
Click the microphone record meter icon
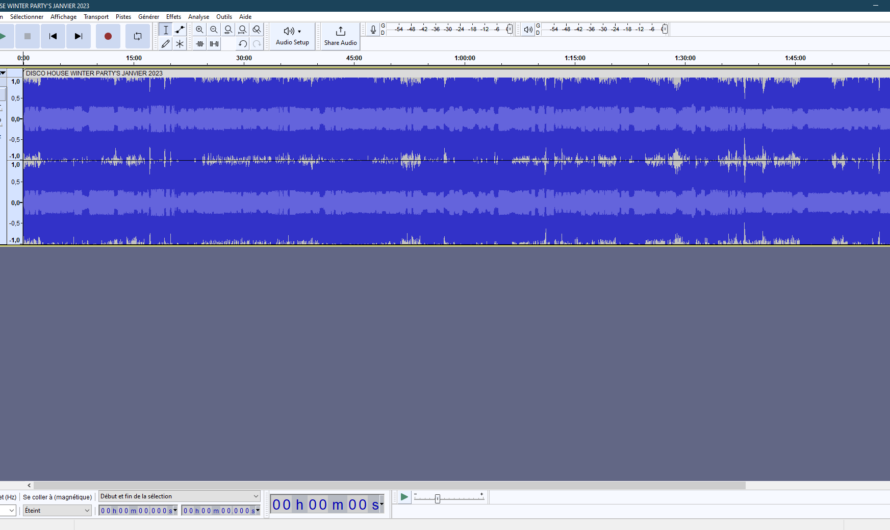click(373, 30)
